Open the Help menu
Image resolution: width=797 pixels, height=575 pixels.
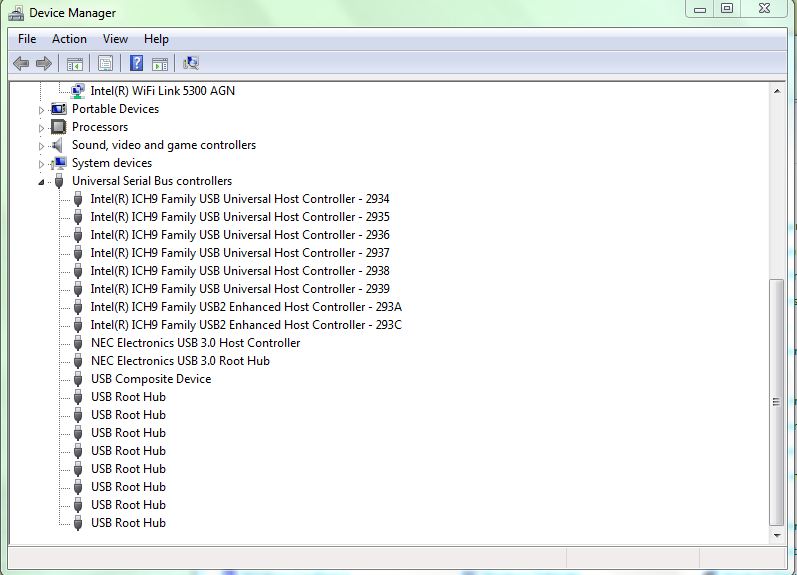[156, 39]
